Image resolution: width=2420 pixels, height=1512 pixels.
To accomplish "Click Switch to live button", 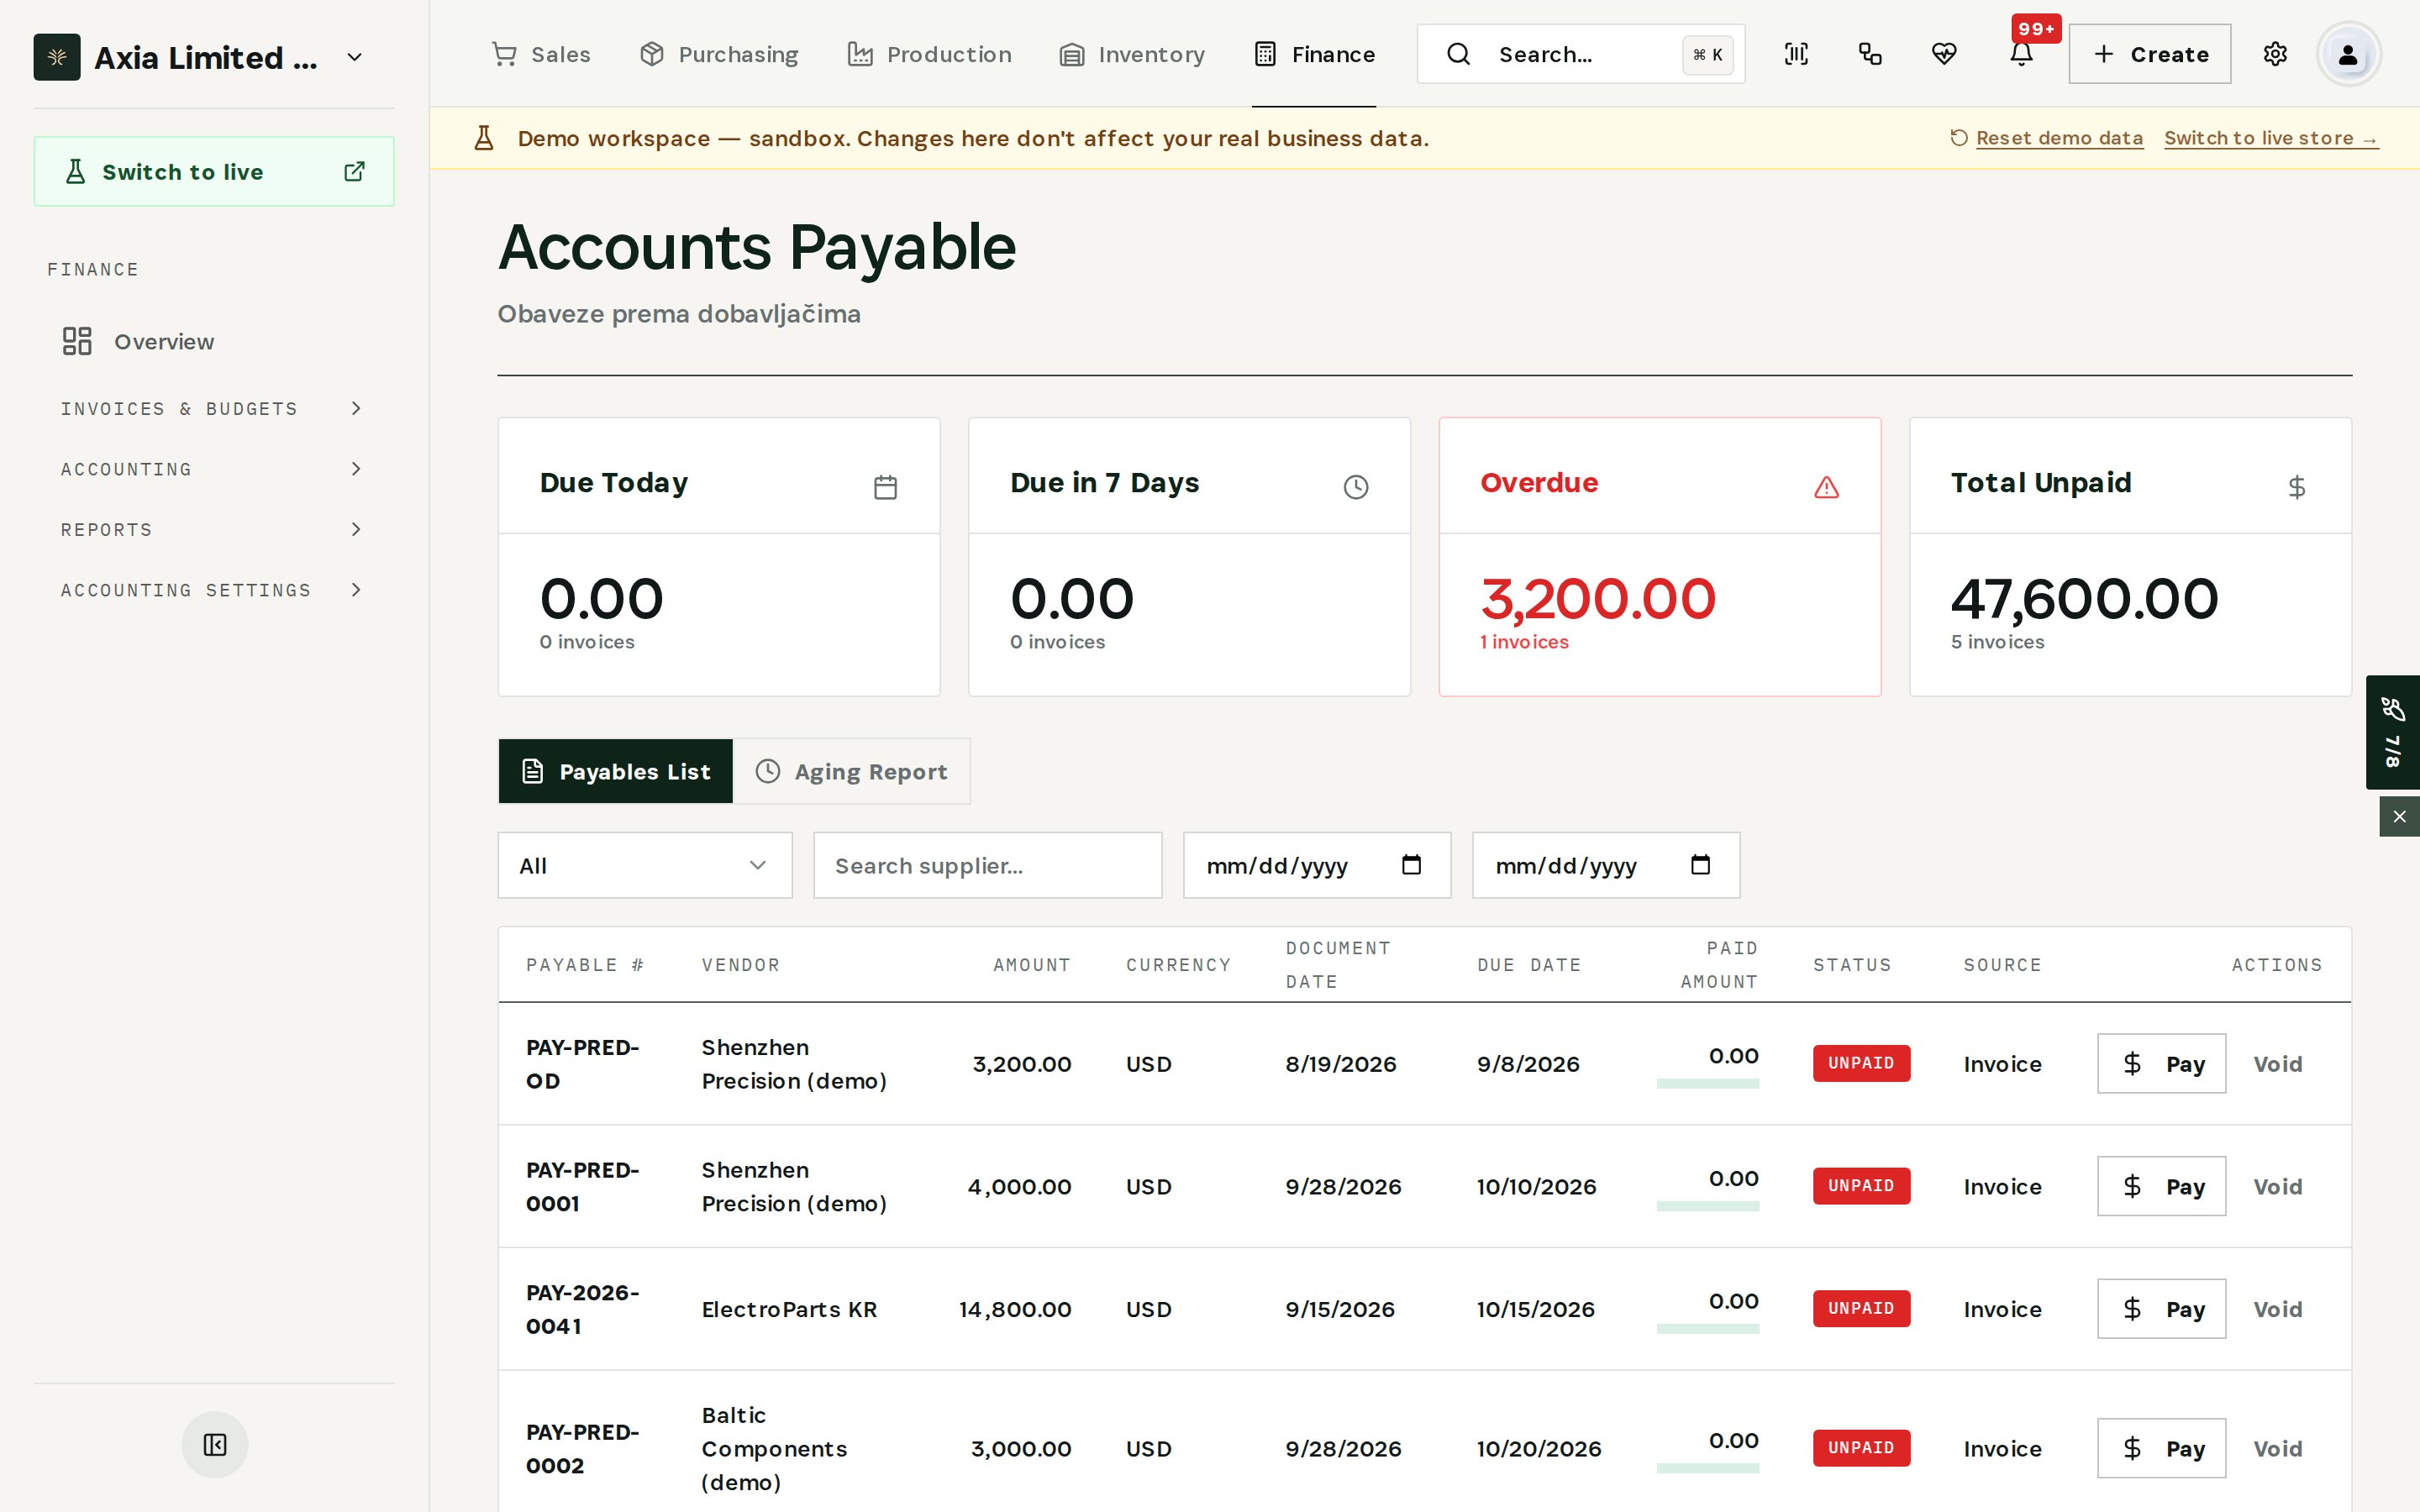I will click(214, 172).
